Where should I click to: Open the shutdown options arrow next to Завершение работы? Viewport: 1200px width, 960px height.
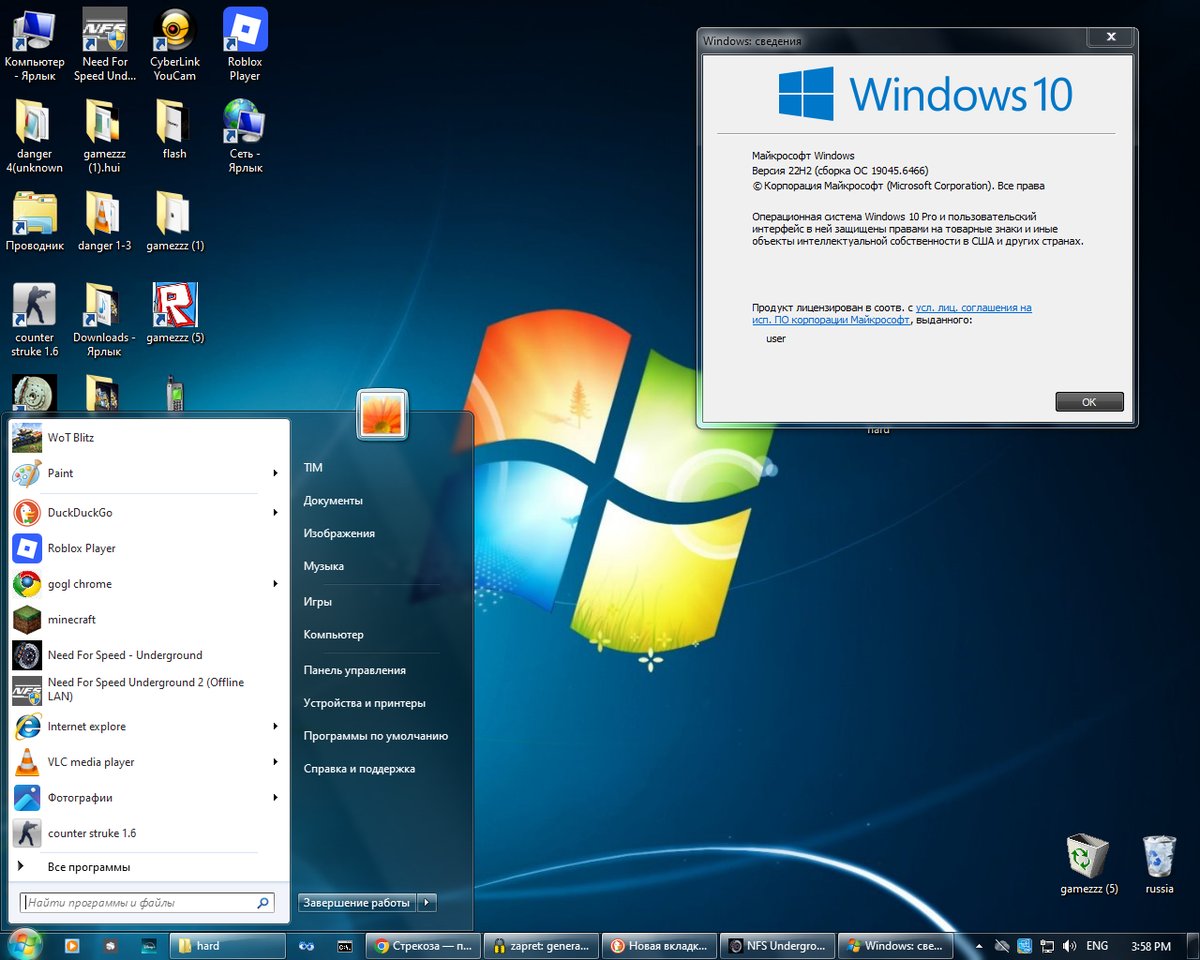pos(427,902)
